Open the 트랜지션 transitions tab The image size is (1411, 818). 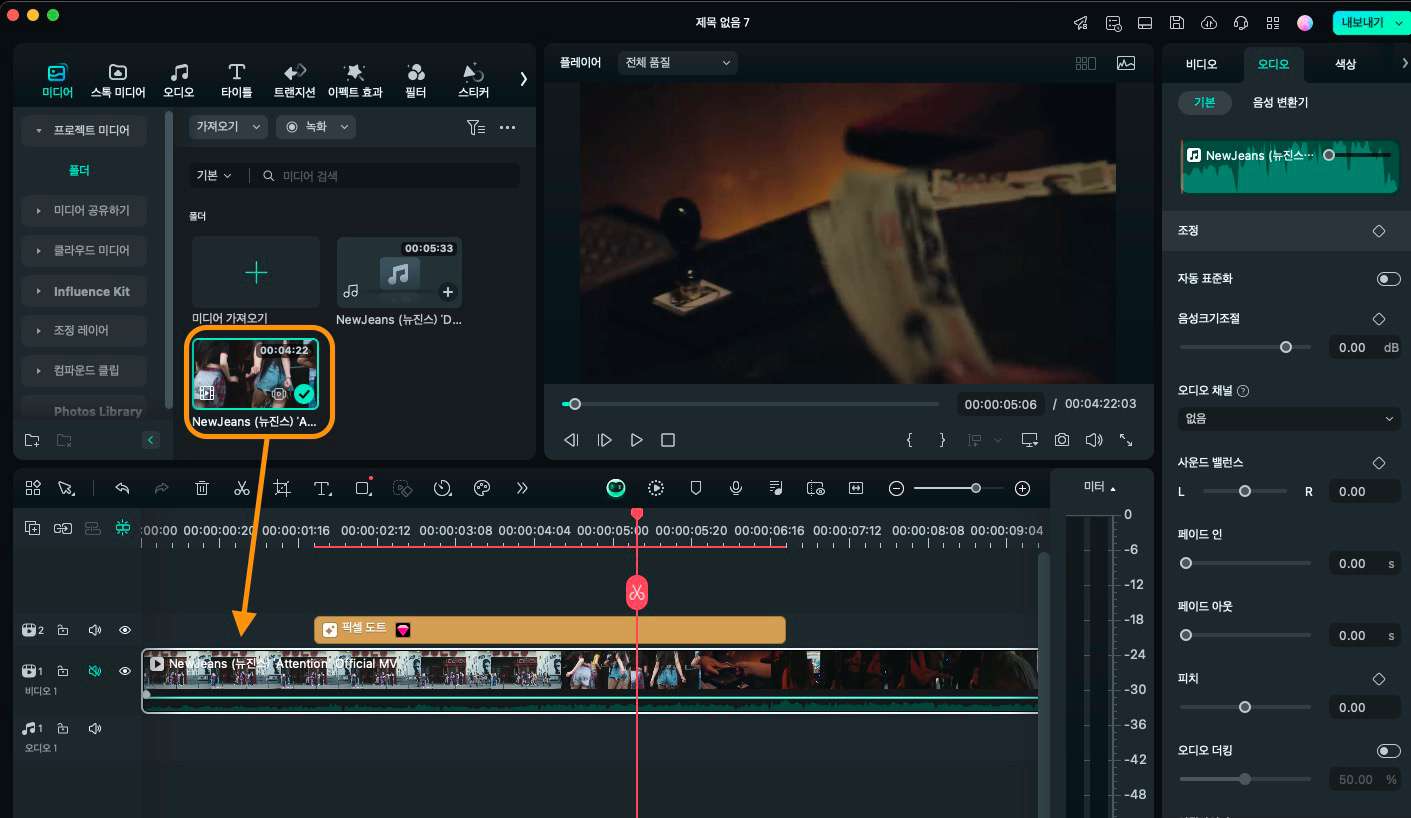[x=295, y=80]
